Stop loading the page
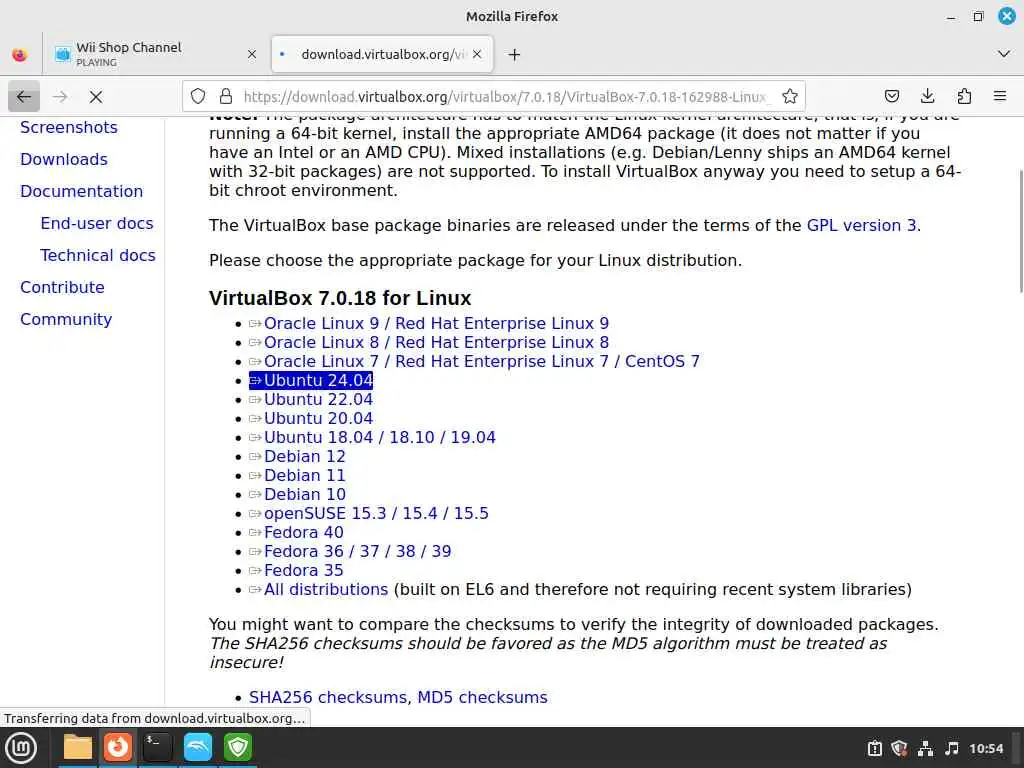The image size is (1024, 768). point(96,97)
